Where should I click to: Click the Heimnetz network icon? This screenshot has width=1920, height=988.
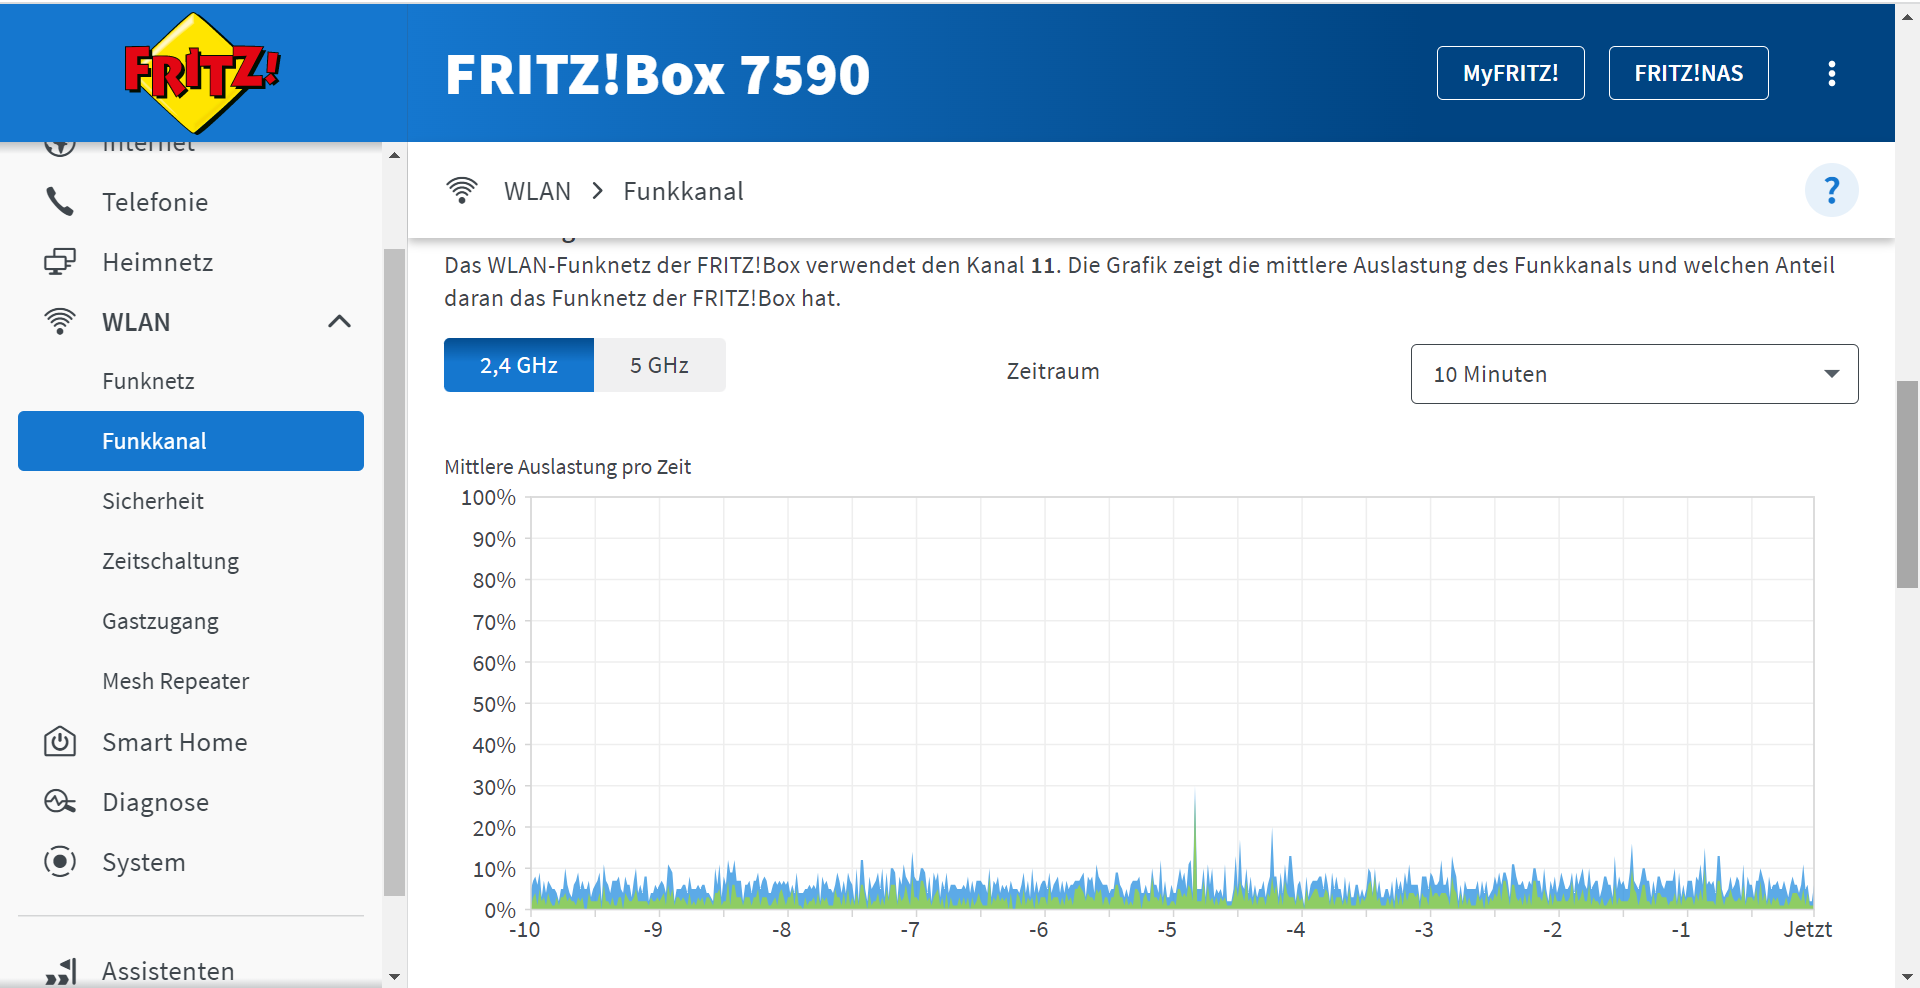(x=60, y=262)
